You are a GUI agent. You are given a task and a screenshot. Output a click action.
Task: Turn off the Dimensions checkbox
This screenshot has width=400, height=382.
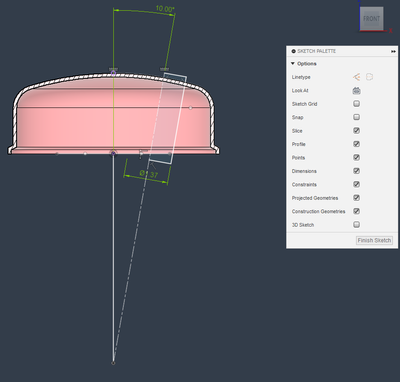coord(356,171)
